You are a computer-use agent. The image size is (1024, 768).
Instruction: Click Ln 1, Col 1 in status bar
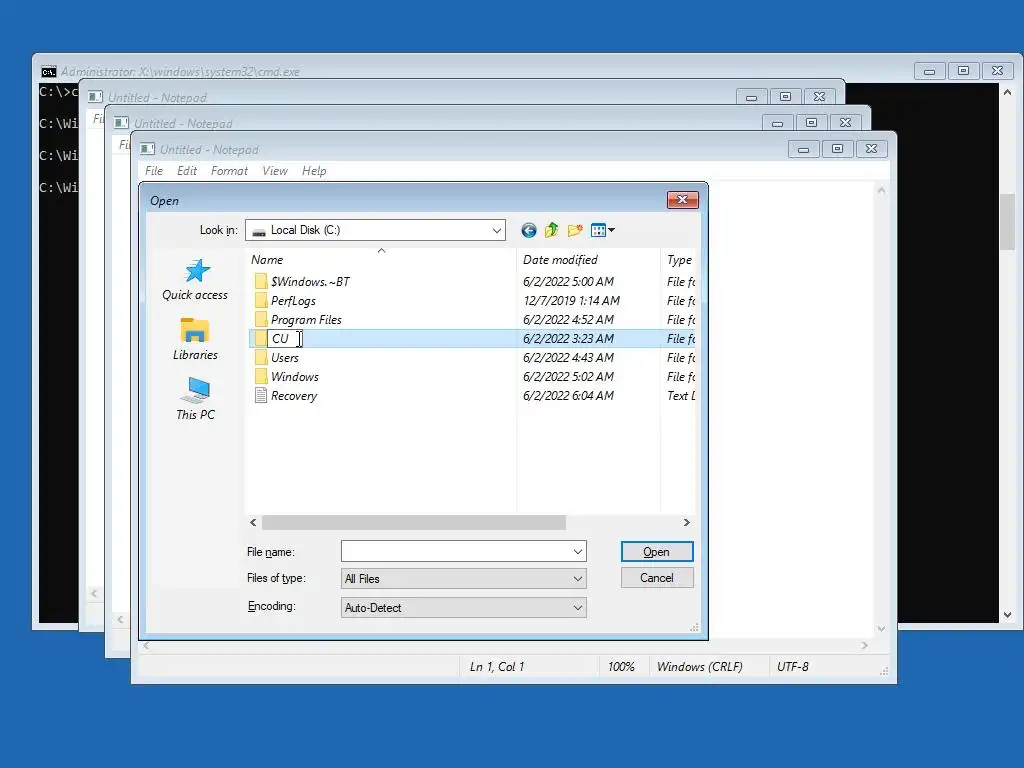[x=497, y=667]
